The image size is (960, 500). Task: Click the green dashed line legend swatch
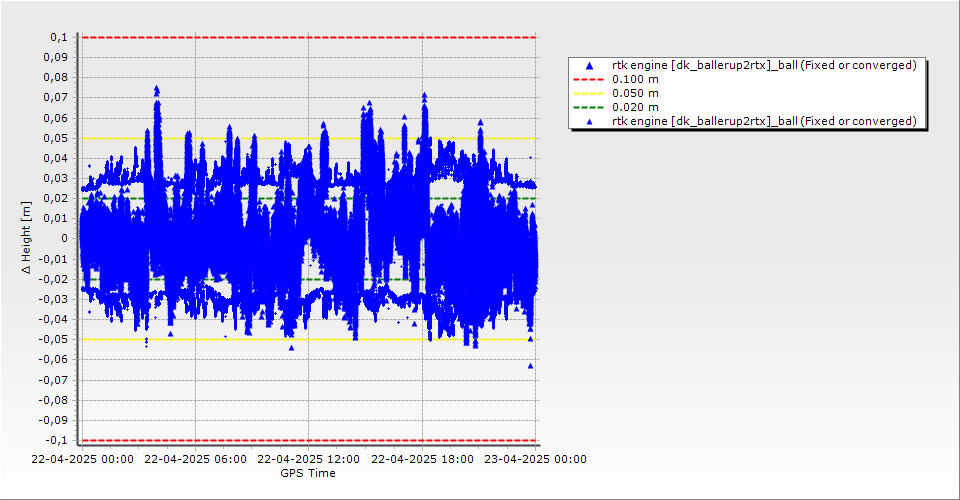[589, 107]
